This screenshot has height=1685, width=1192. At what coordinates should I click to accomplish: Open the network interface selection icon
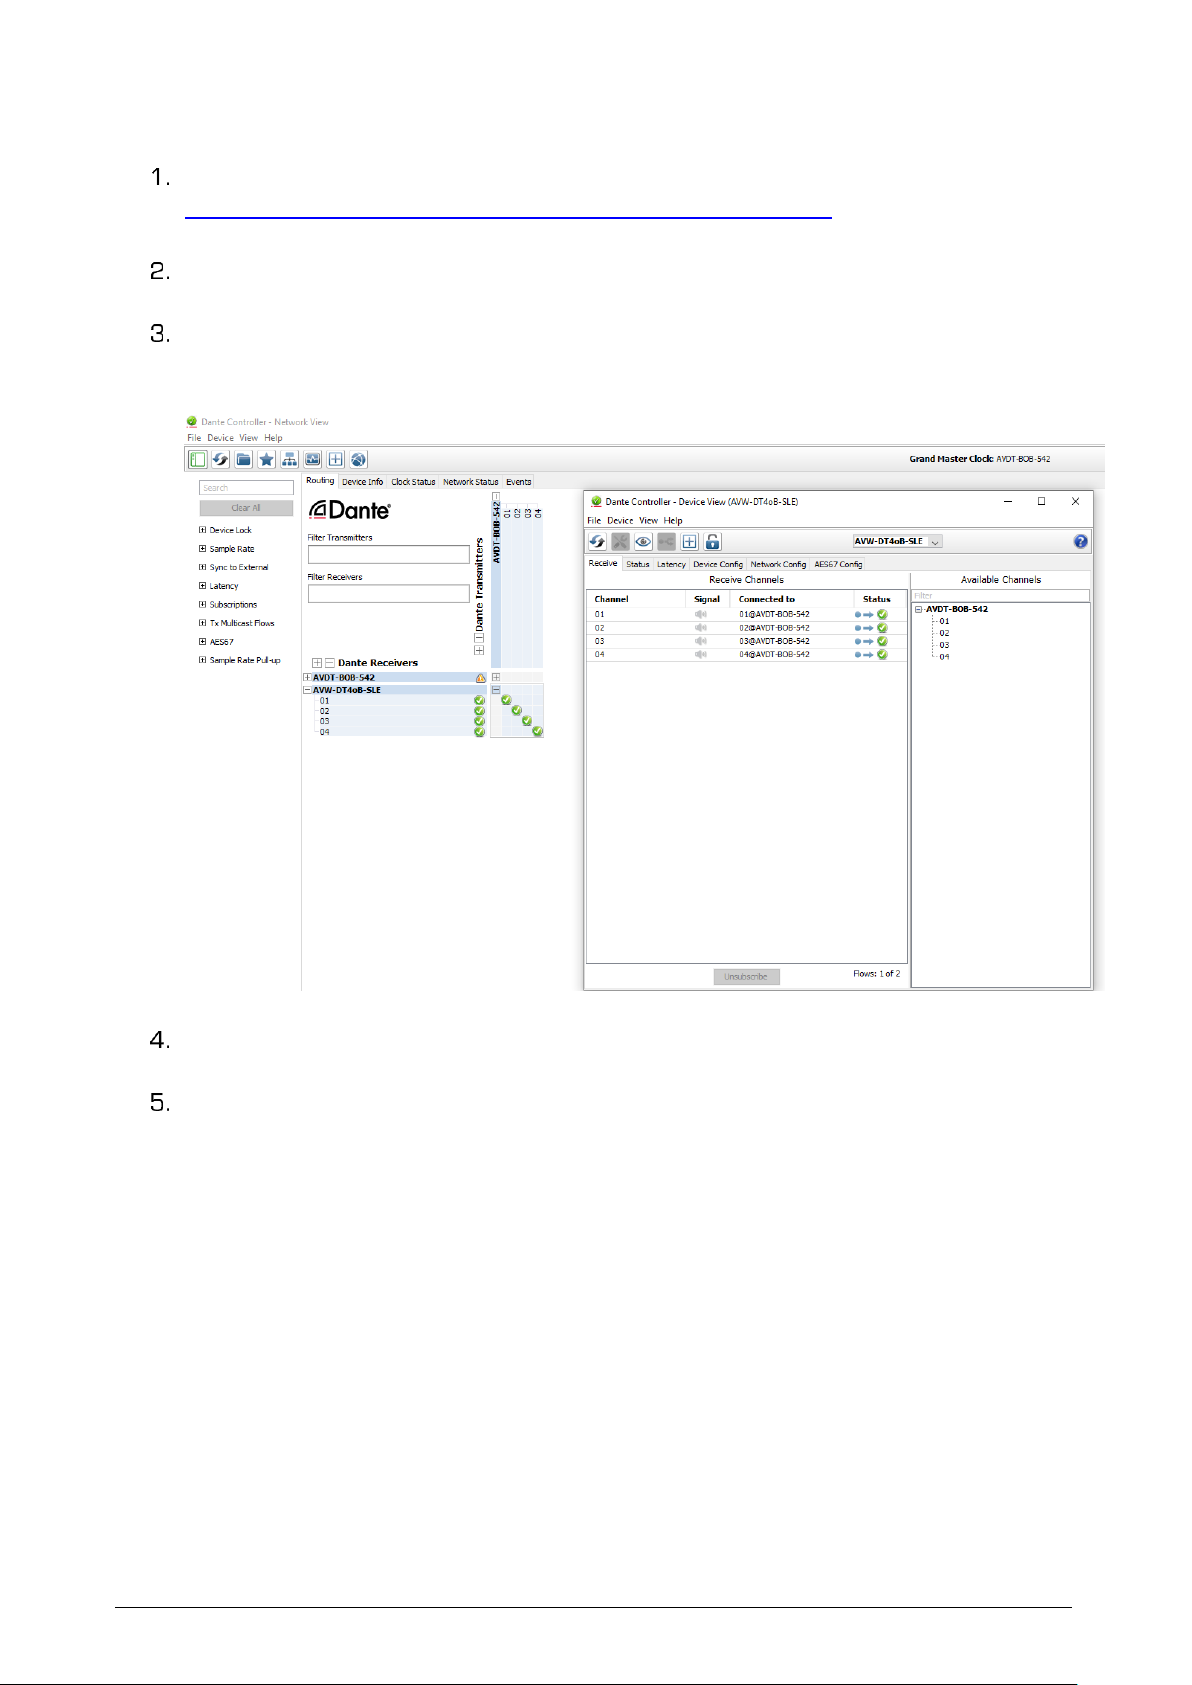pos(289,459)
